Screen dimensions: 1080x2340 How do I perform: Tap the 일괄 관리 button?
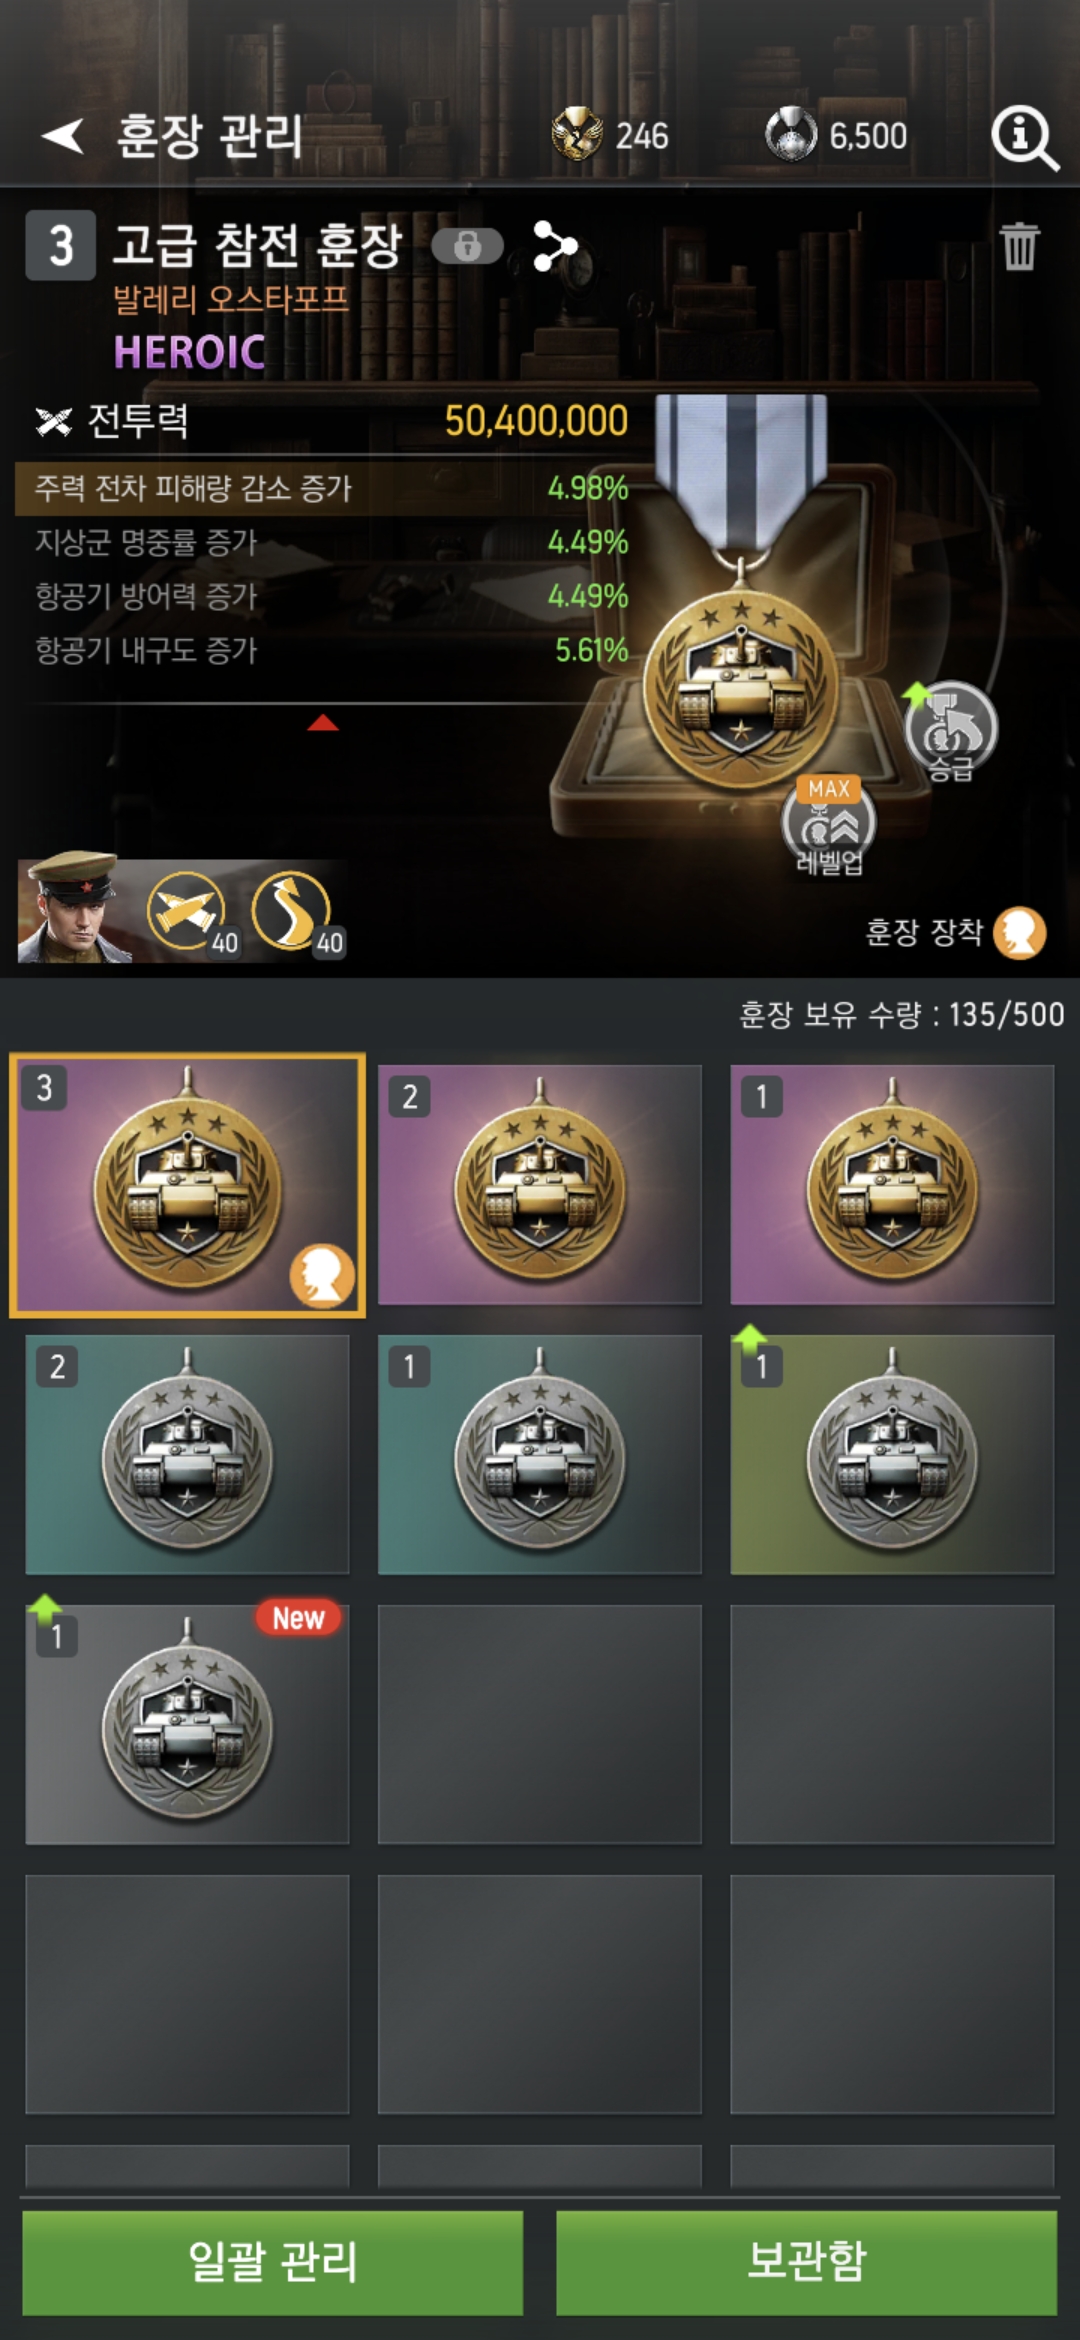tap(272, 2261)
